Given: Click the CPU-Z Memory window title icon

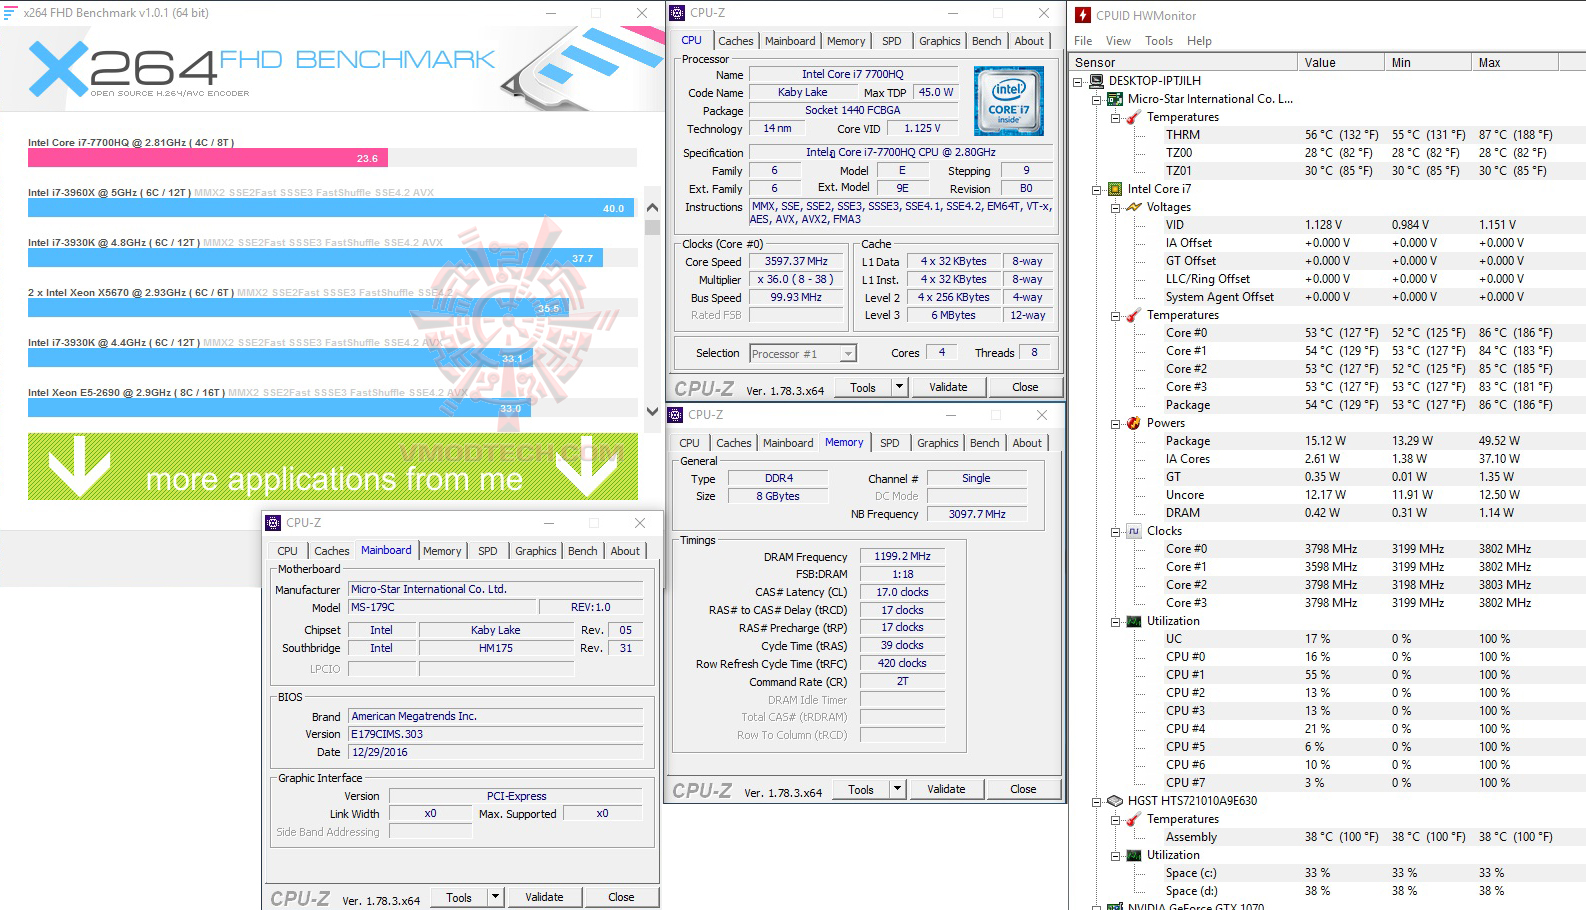Looking at the screenshot, I should pos(676,414).
